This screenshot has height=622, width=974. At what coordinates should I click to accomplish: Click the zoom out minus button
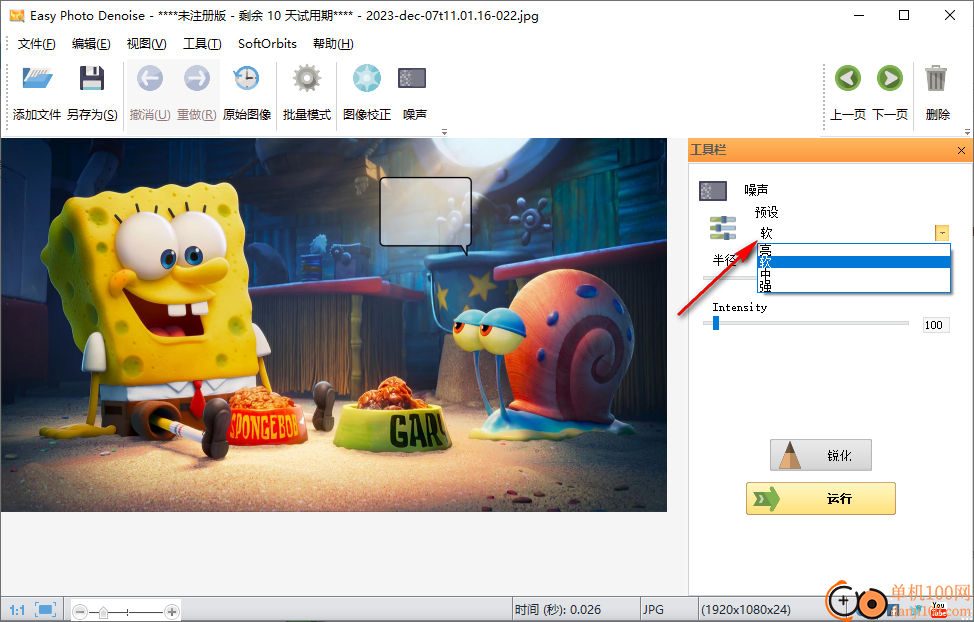[x=80, y=612]
